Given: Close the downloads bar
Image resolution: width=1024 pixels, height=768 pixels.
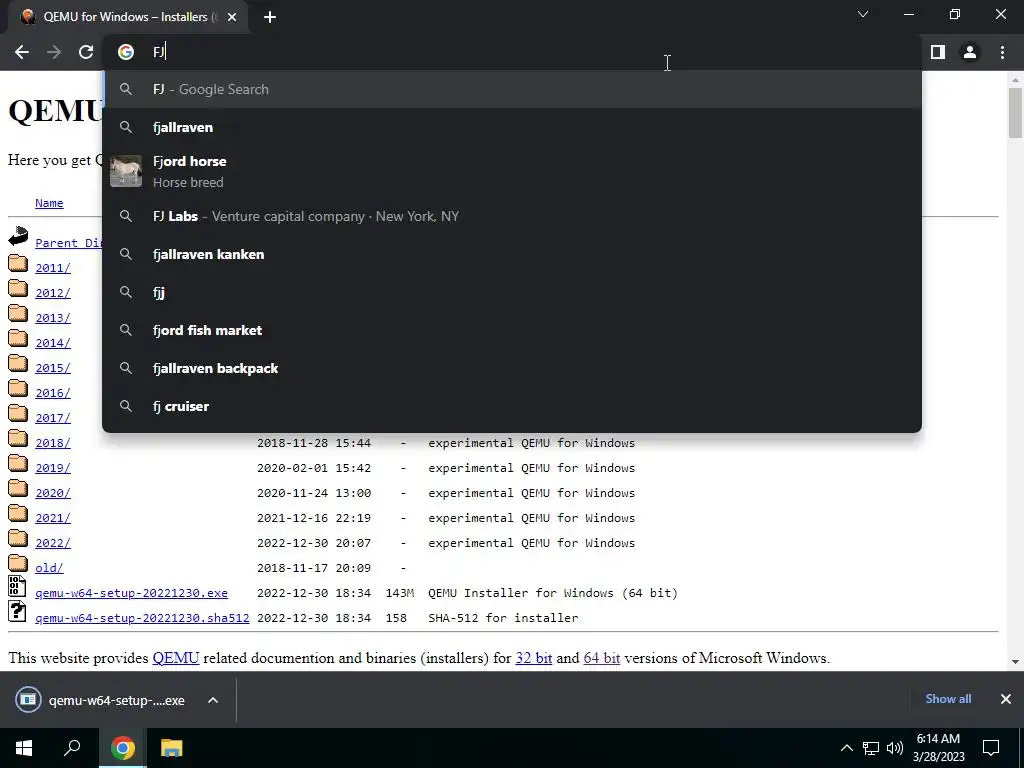Looking at the screenshot, I should click(x=1006, y=699).
